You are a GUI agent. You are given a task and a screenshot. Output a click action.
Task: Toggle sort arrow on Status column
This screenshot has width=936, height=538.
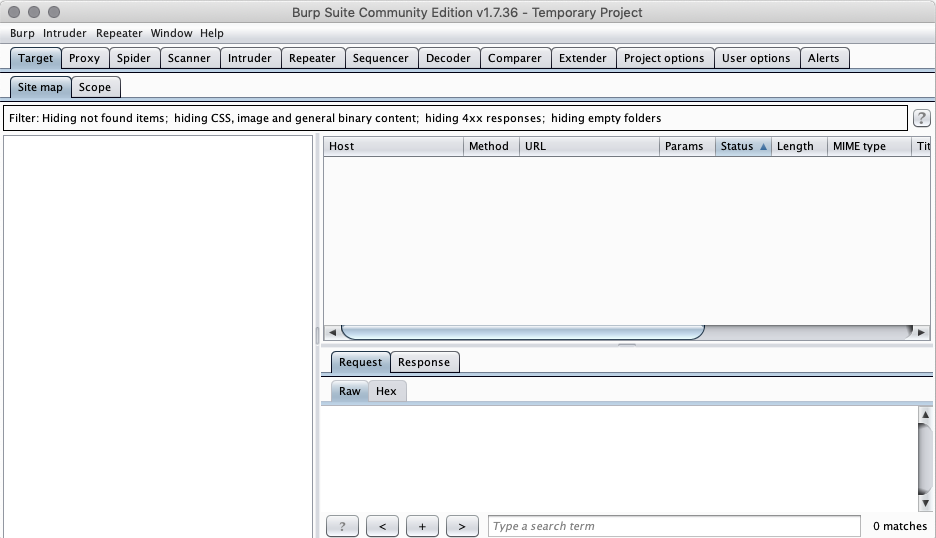click(763, 146)
